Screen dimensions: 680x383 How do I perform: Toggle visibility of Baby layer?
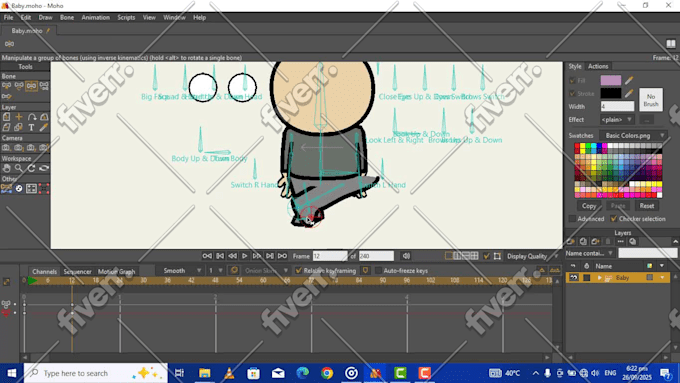pyautogui.click(x=573, y=278)
